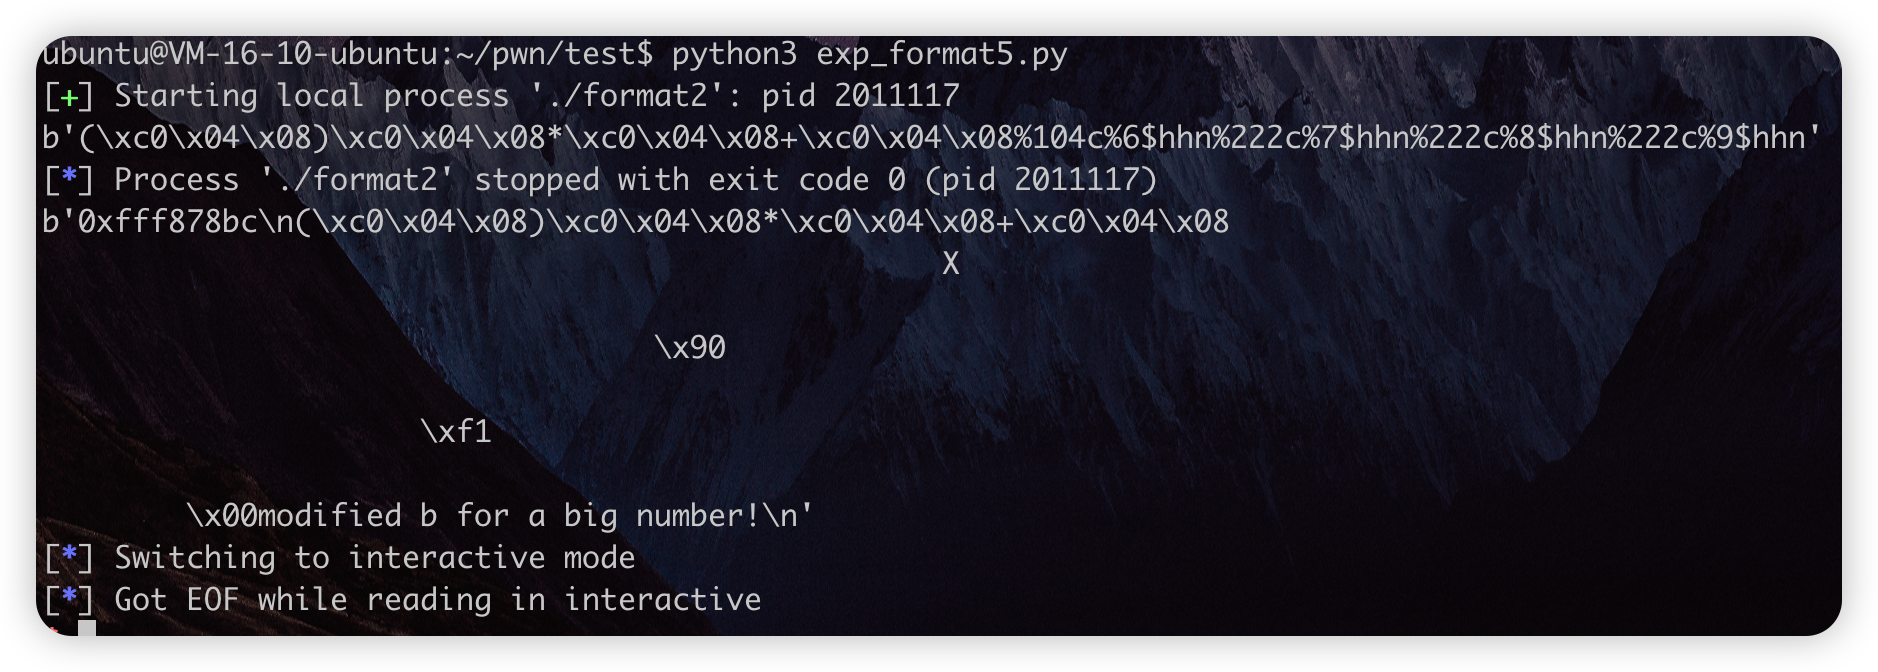Image resolution: width=1878 pixels, height=672 pixels.
Task: Click the 'pid 2011117' text on second line
Action: [x=861, y=96]
